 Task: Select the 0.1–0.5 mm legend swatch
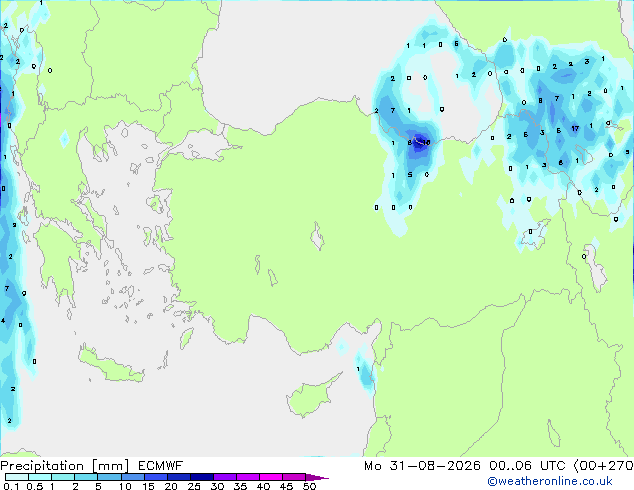pyautogui.click(x=17, y=477)
